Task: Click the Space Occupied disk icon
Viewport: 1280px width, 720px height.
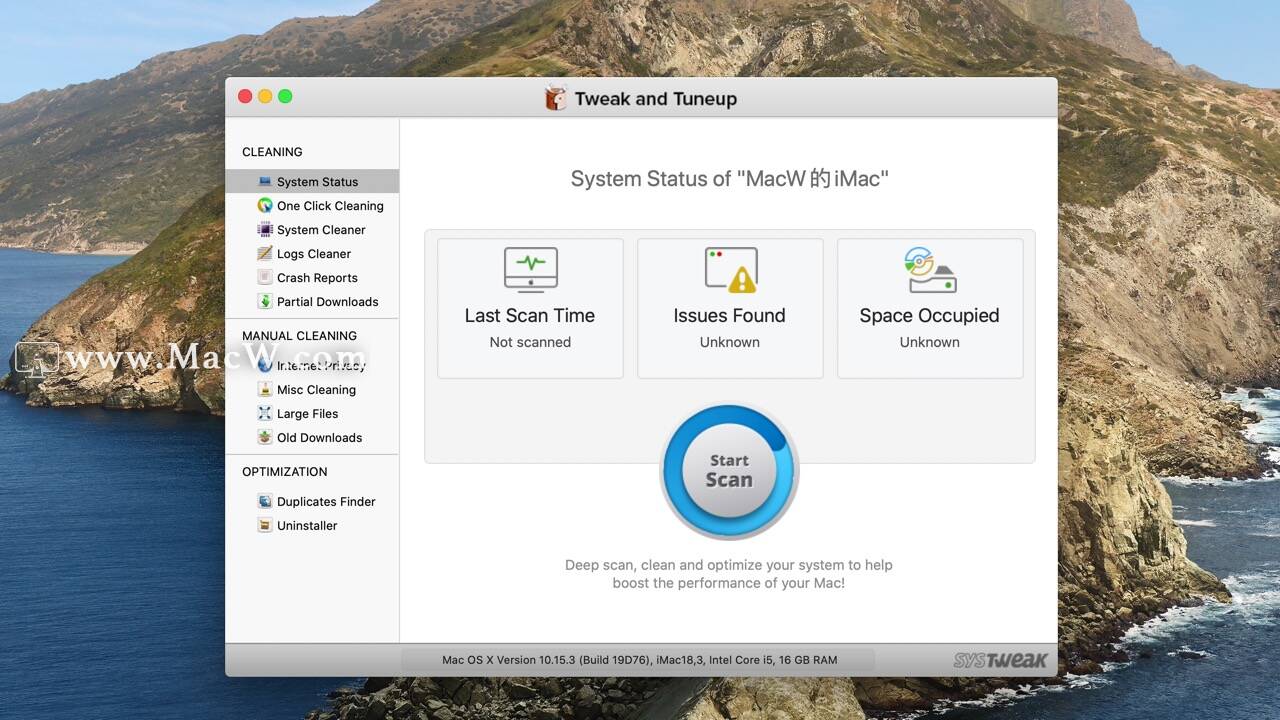Action: click(930, 269)
